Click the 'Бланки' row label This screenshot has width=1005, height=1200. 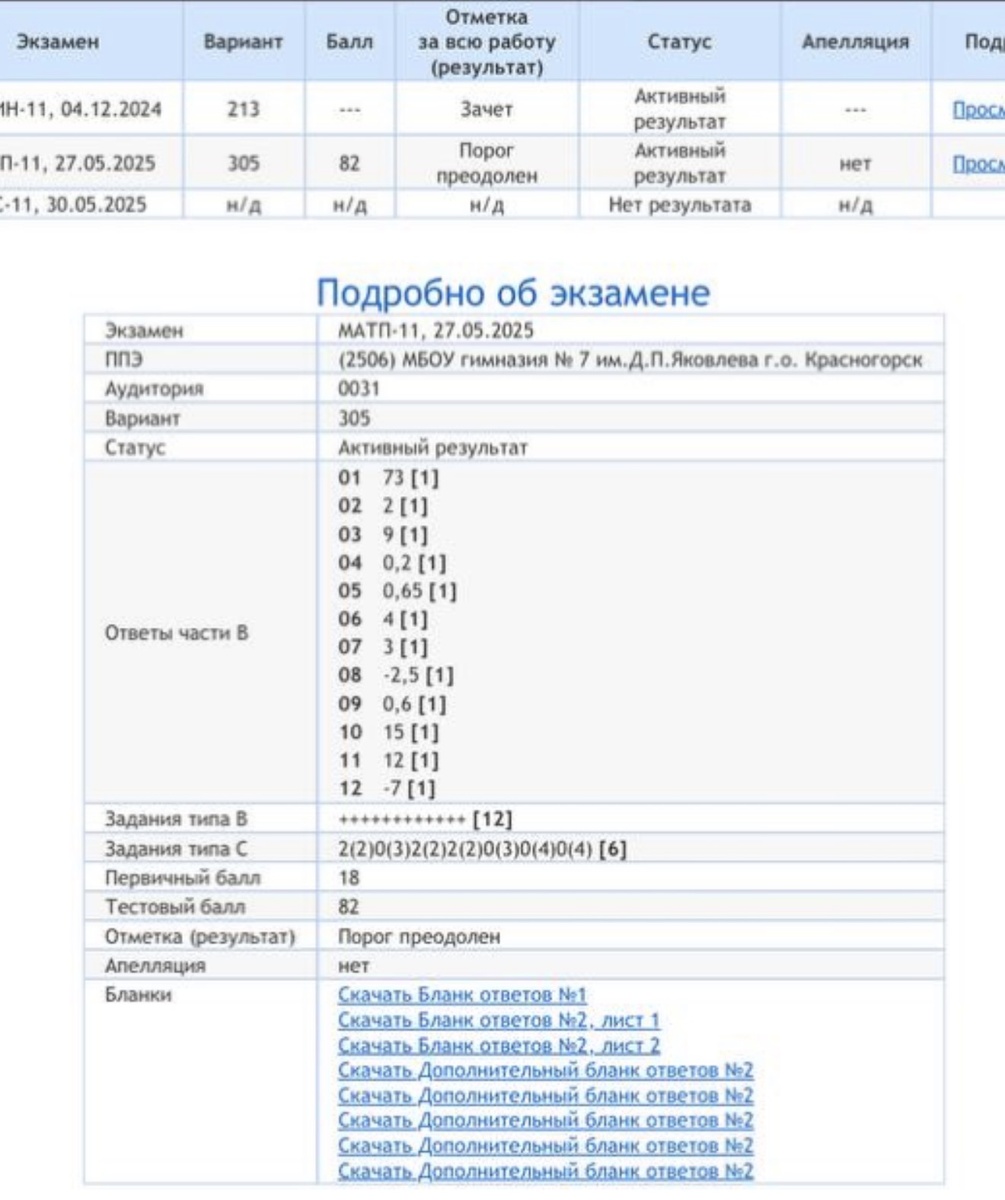pos(138,995)
